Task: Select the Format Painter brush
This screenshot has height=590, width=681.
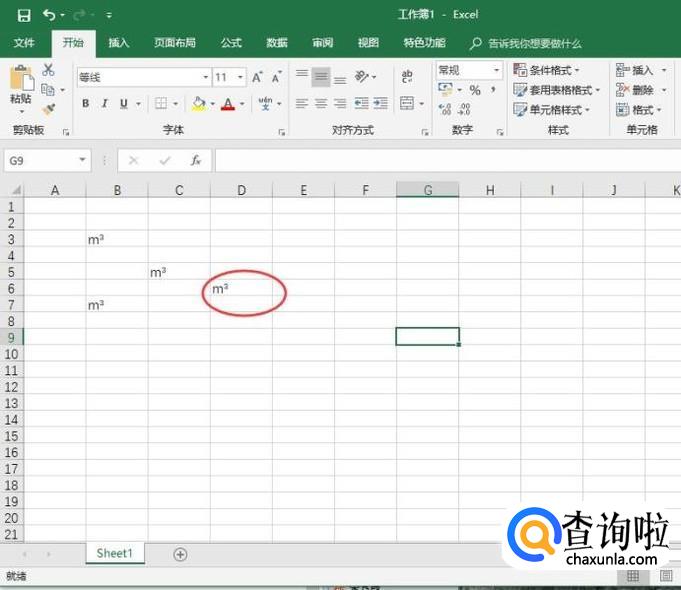Action: [x=49, y=109]
